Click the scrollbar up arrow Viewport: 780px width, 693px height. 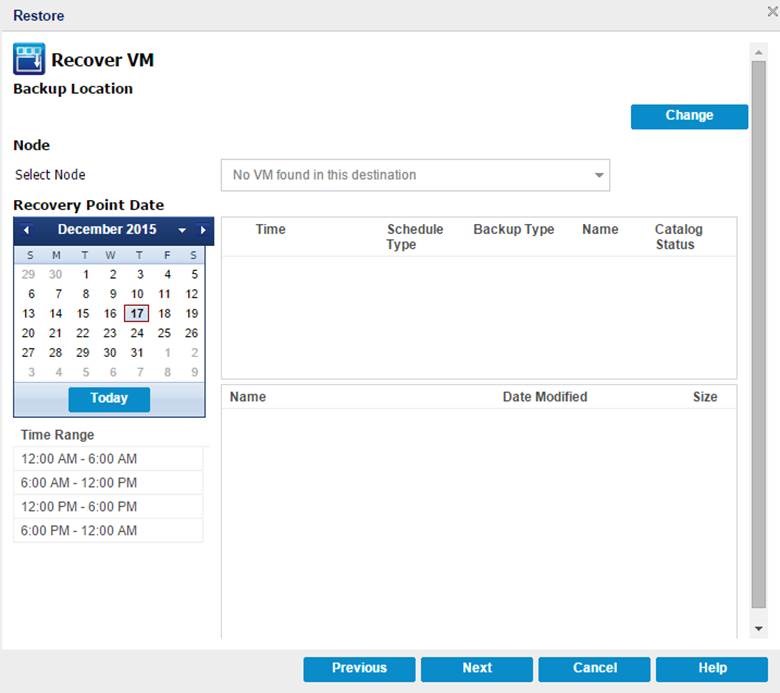[759, 52]
